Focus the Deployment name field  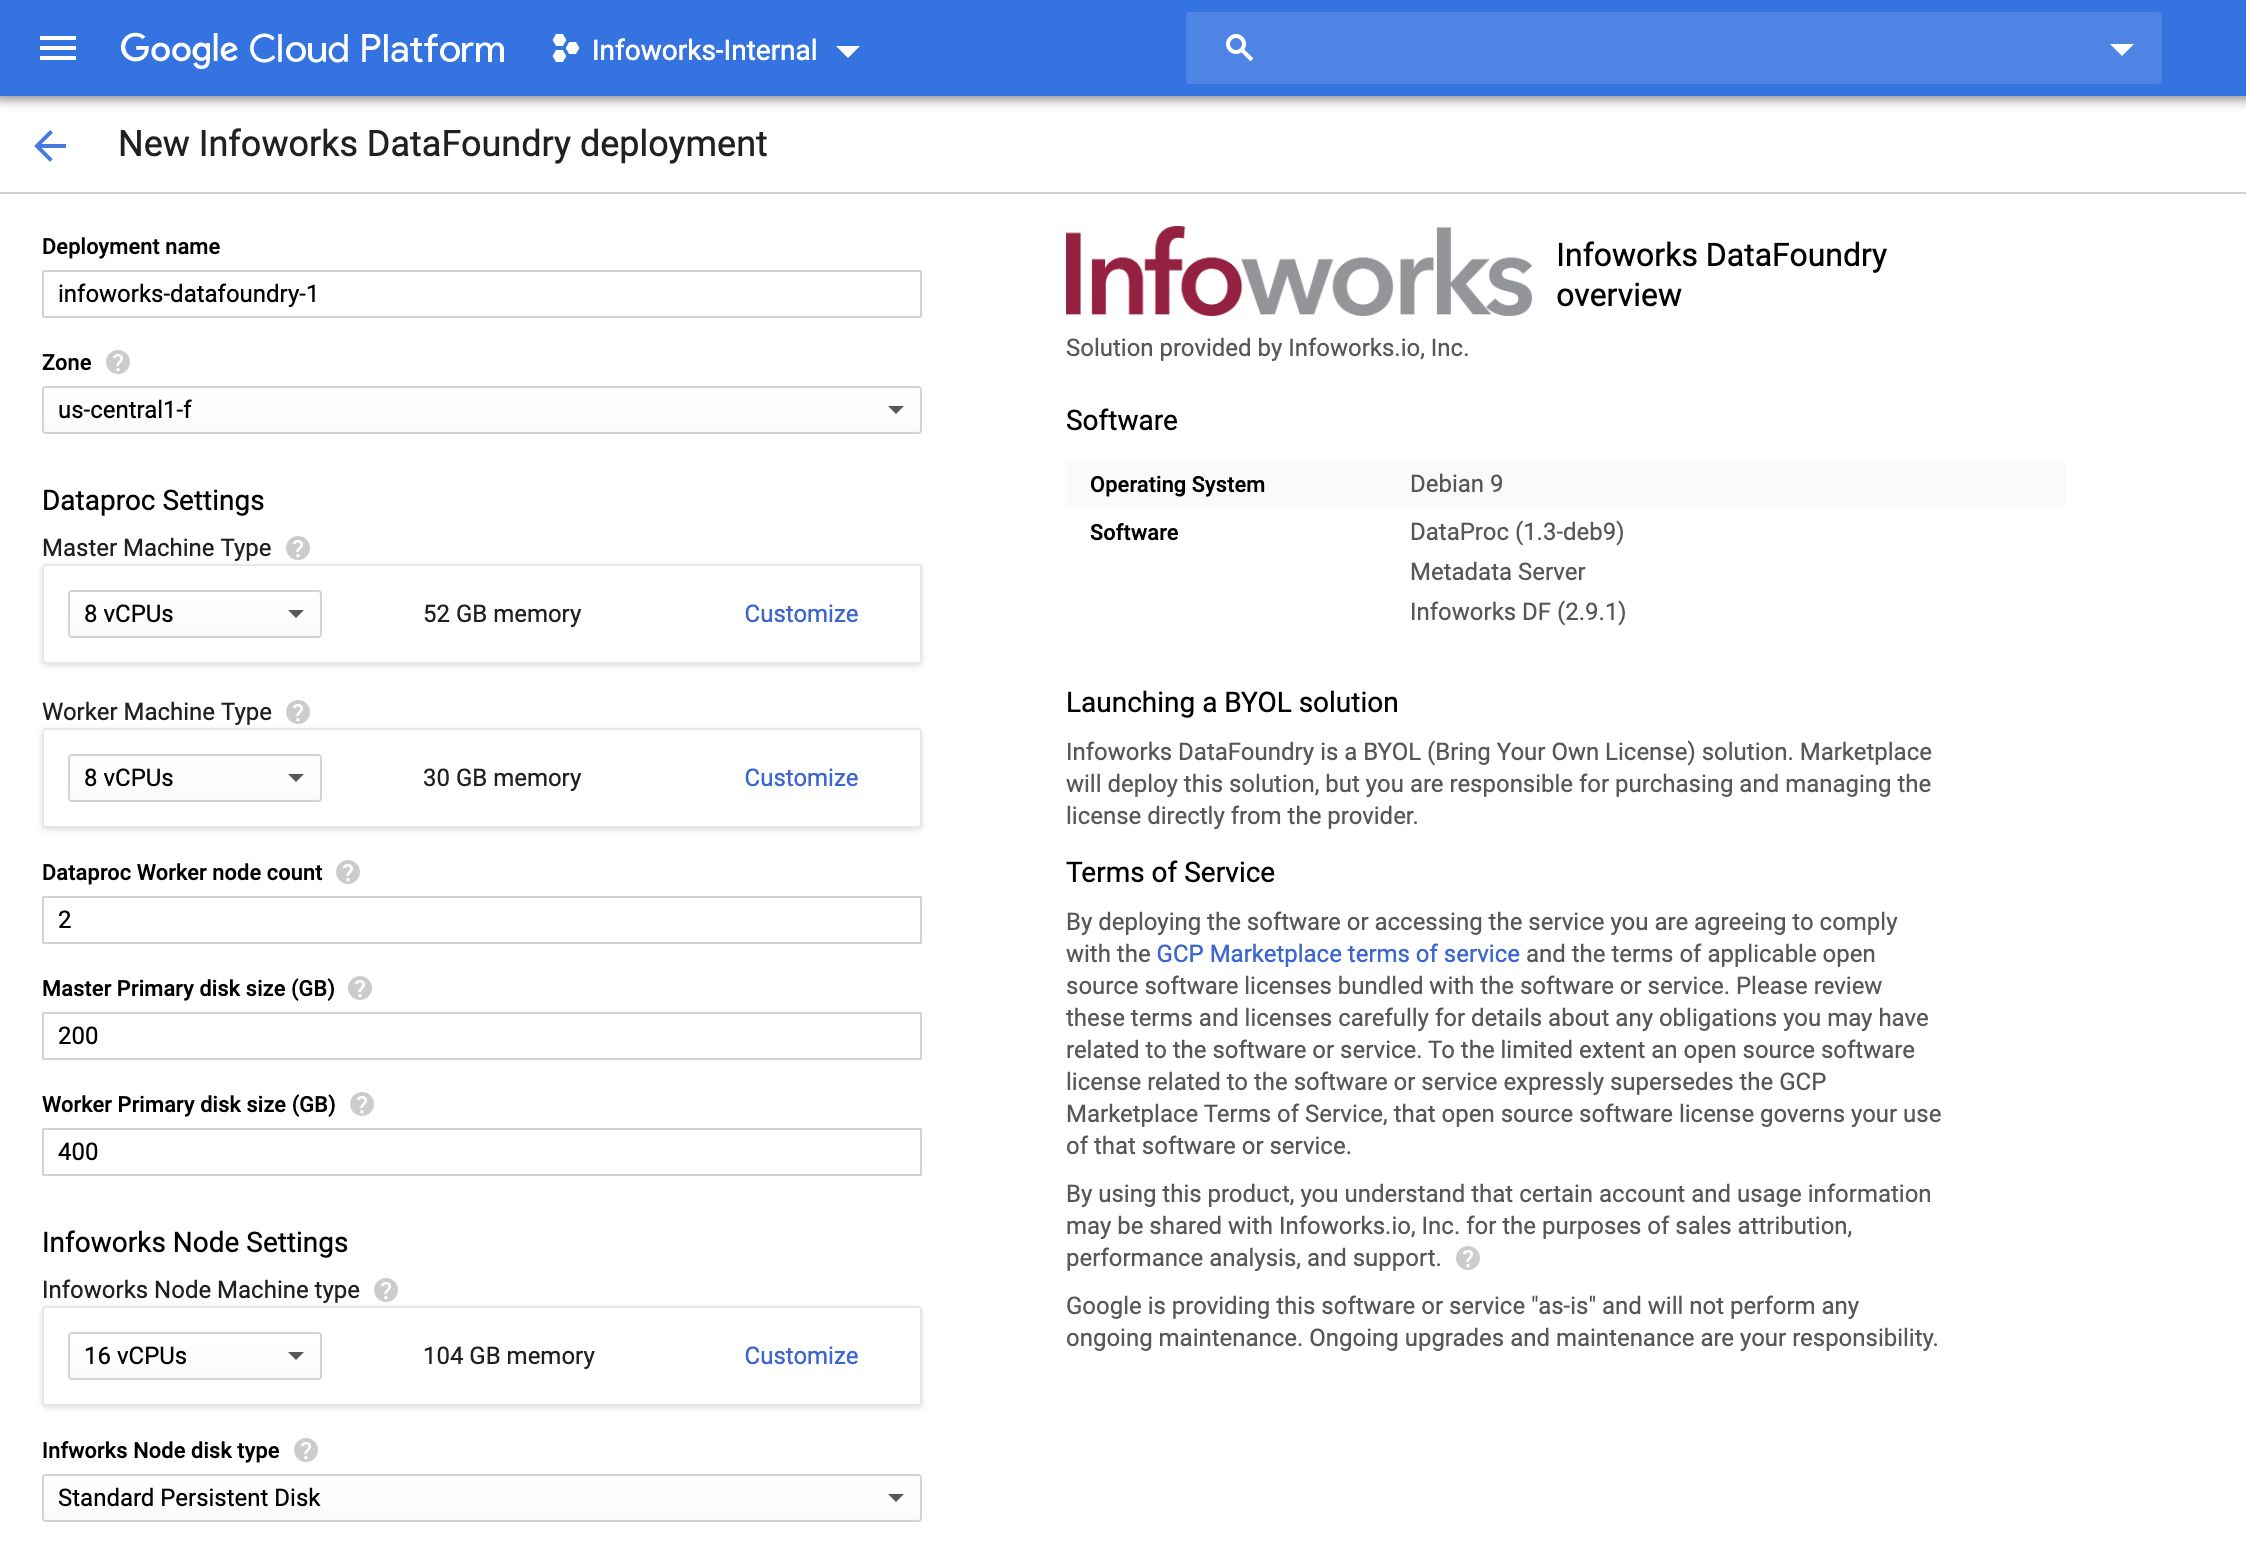[481, 294]
